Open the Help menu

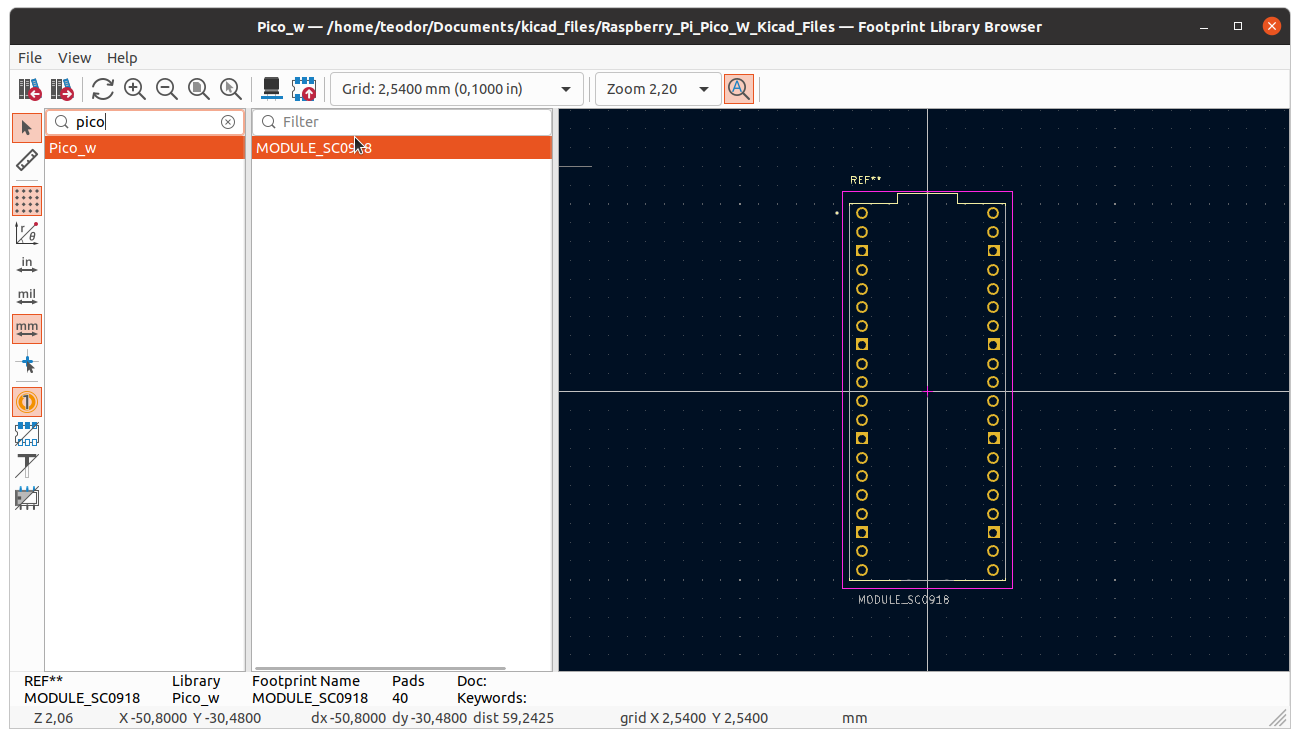(x=122, y=58)
